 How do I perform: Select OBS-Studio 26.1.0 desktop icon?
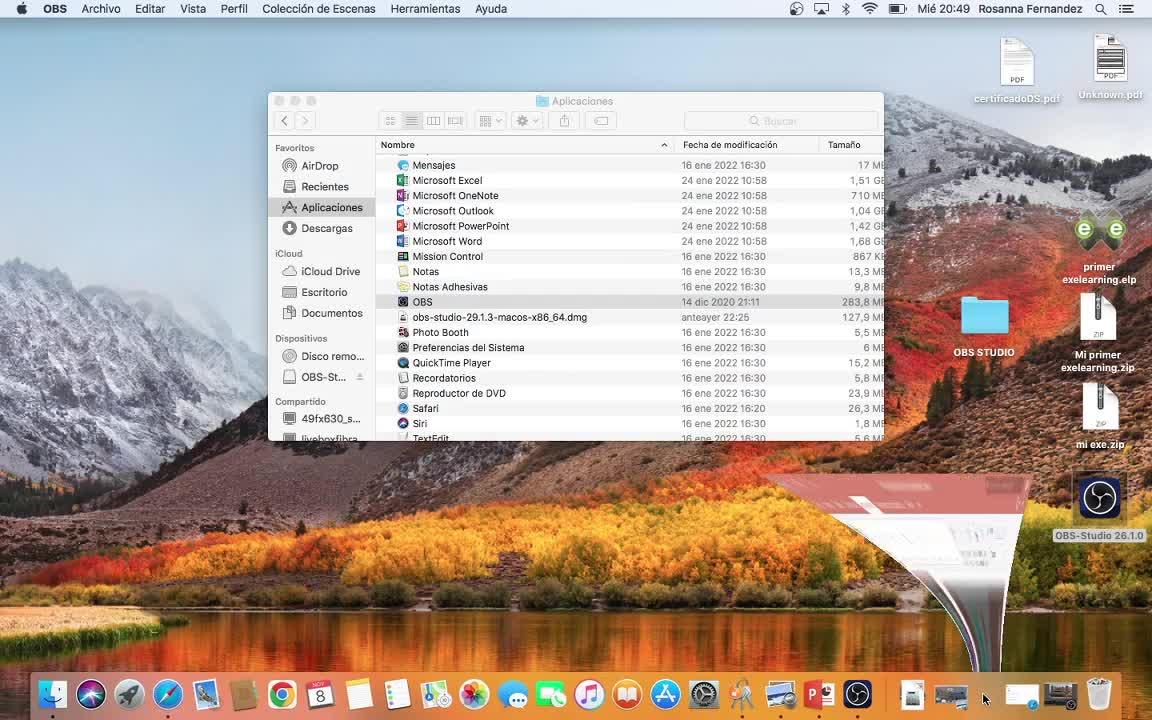[1099, 507]
